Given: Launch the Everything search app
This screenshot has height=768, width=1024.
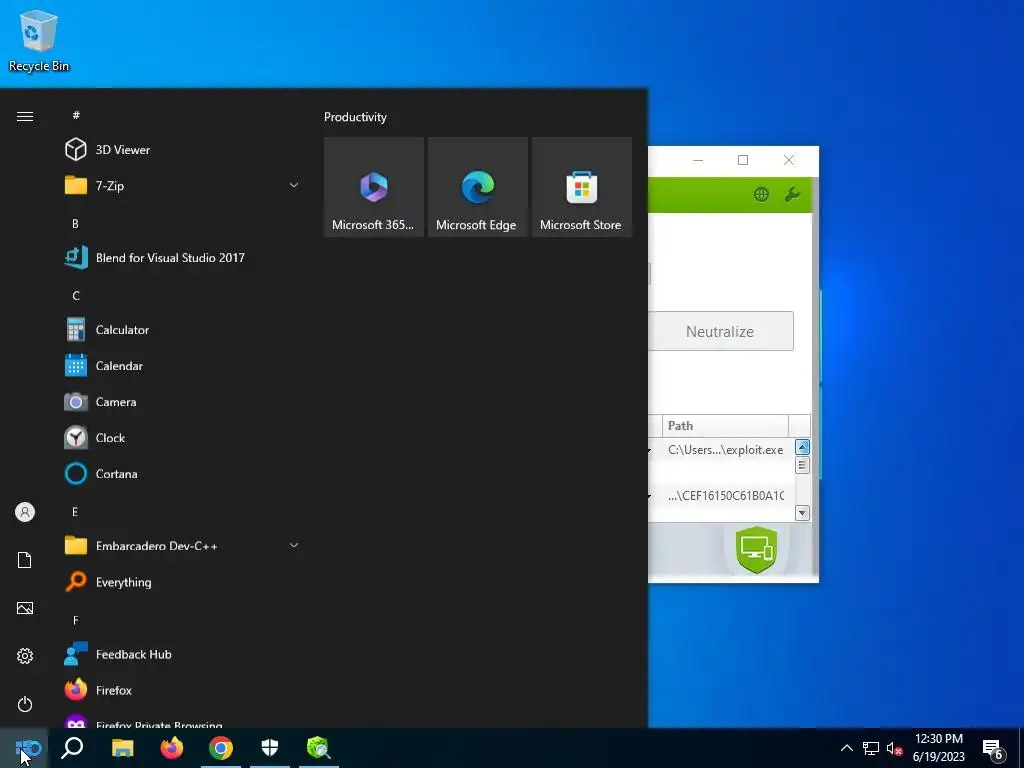Looking at the screenshot, I should tap(183, 581).
